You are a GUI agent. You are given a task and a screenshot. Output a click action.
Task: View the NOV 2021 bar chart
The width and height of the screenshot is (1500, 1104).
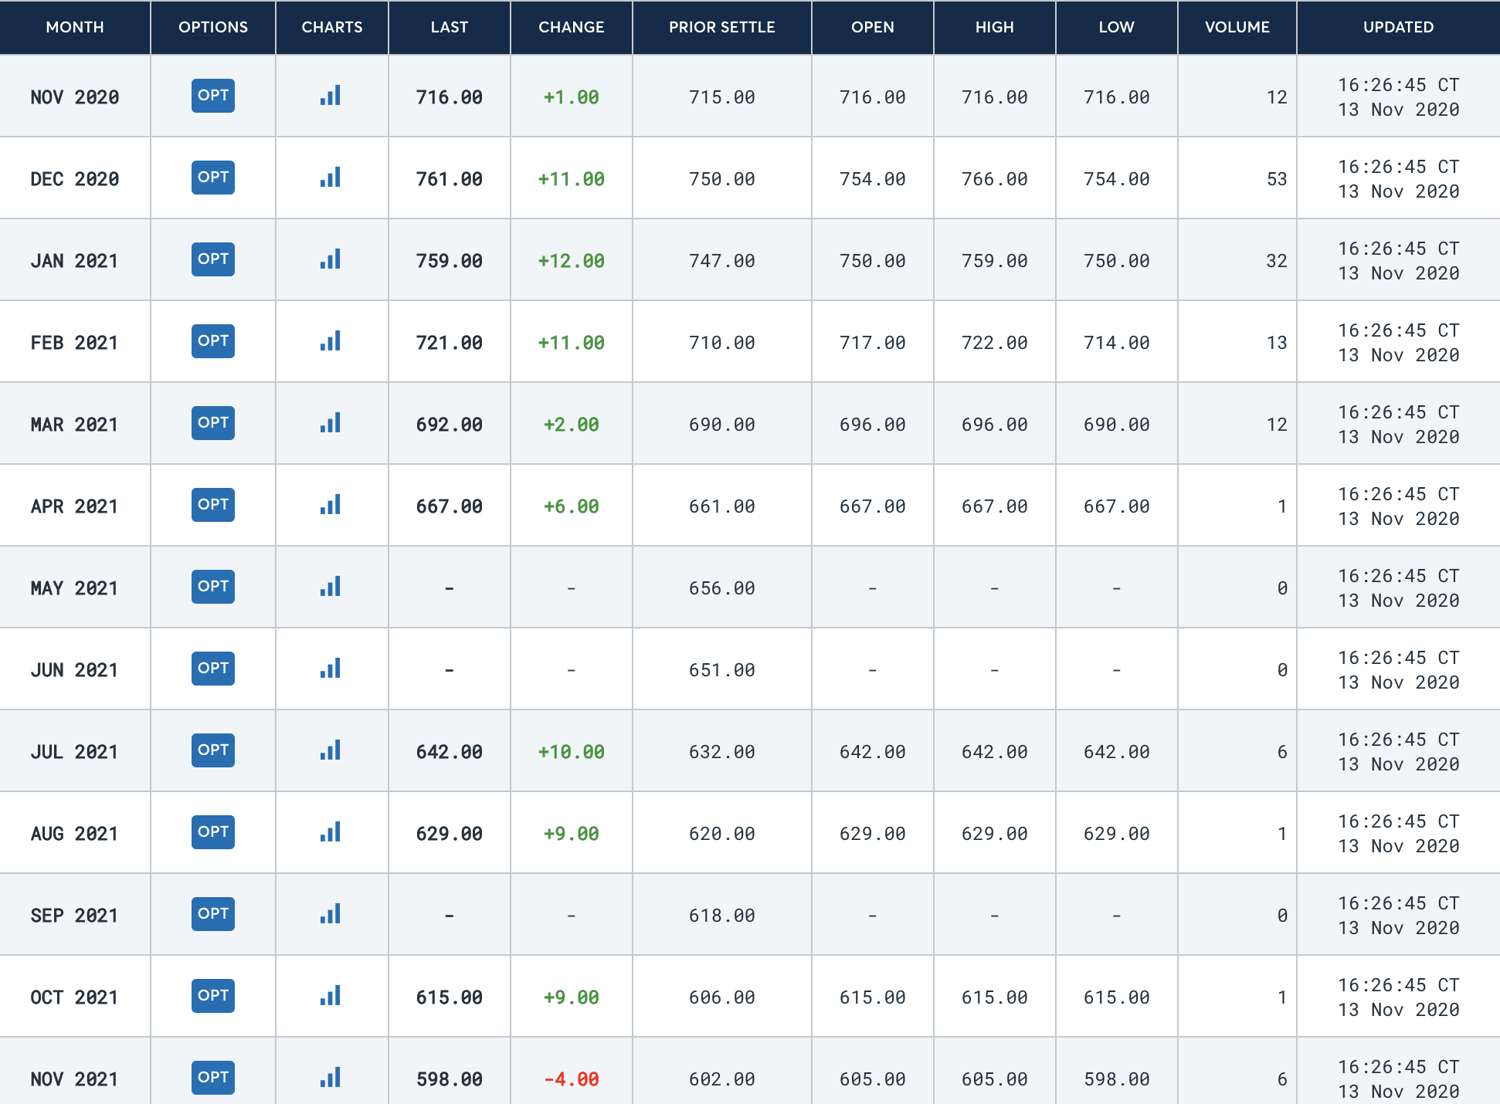331,1077
